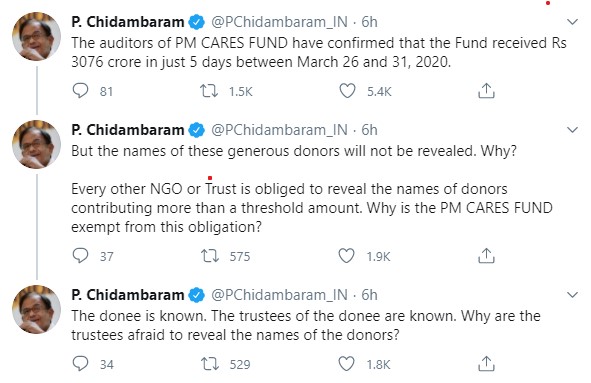
Task: Open P. Chidambaram's profile from first tweet name
Action: [127, 22]
